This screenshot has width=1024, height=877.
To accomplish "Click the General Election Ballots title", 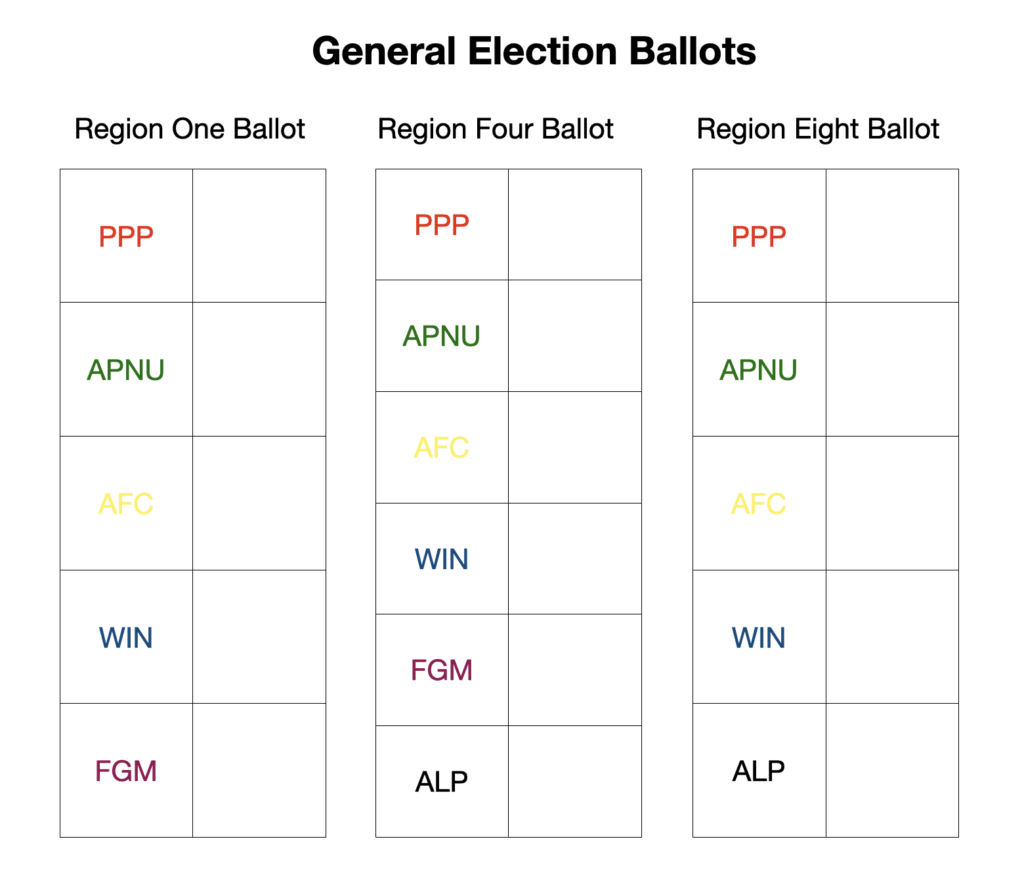I will pos(534,51).
